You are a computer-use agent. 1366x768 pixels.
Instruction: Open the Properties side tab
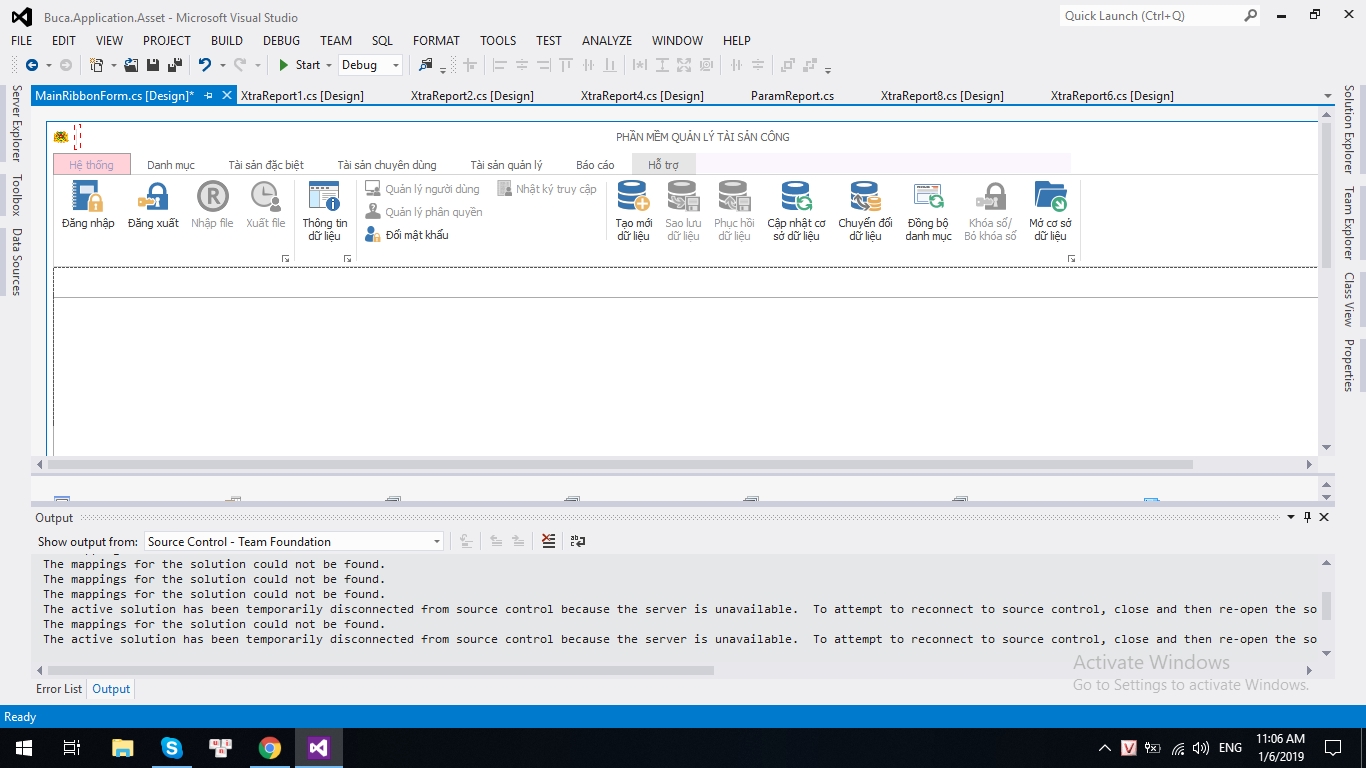[x=1348, y=365]
